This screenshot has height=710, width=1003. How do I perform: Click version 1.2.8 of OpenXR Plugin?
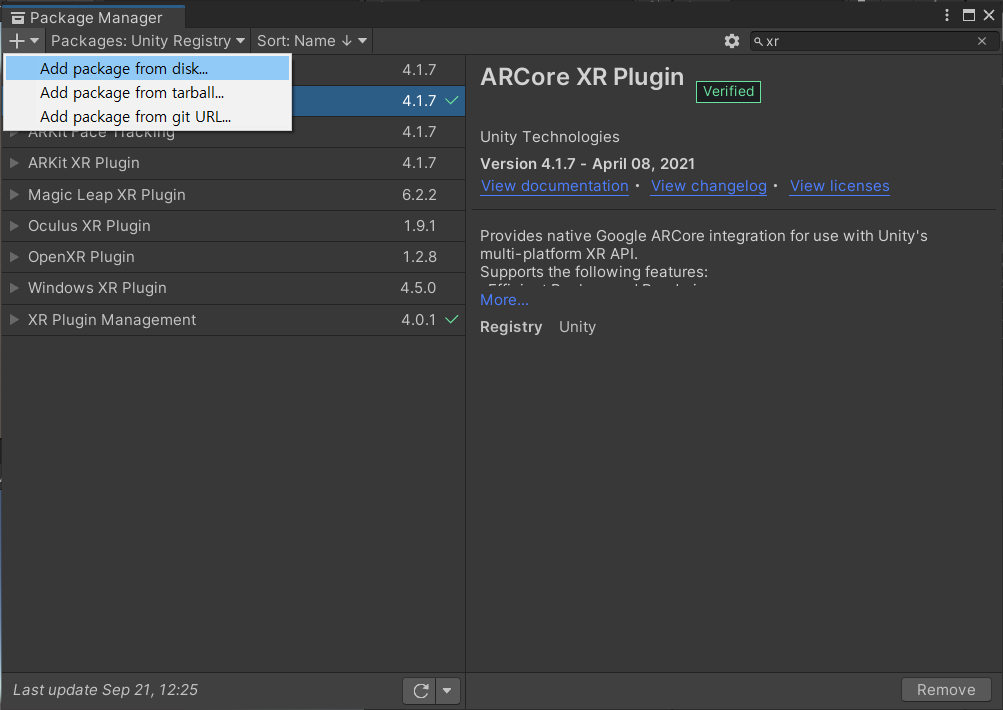click(420, 256)
